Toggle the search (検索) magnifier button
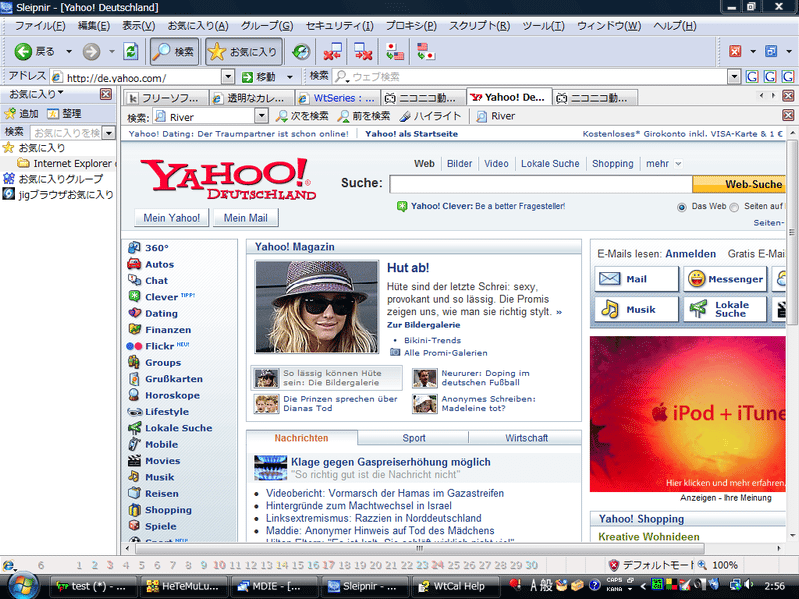This screenshot has height=599, width=799. click(174, 51)
